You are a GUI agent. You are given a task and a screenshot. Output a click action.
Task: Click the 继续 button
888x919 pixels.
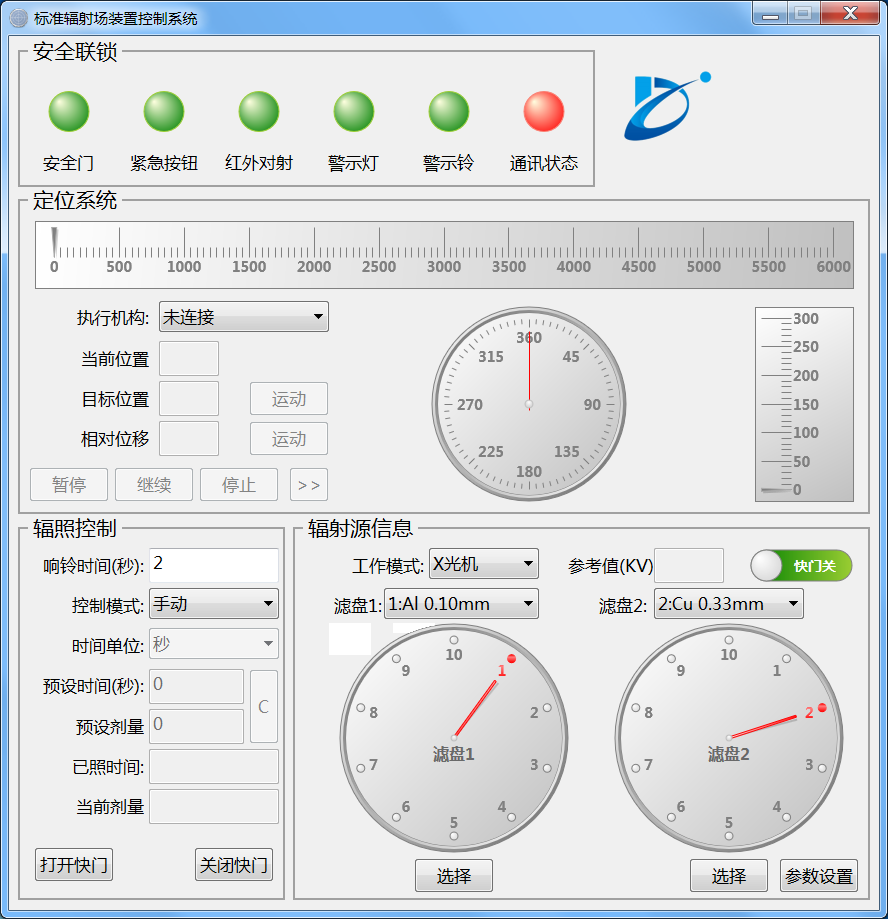(x=154, y=485)
